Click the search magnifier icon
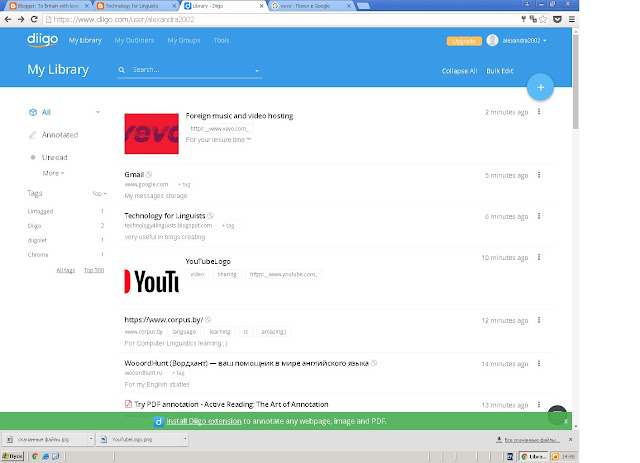 coord(122,70)
